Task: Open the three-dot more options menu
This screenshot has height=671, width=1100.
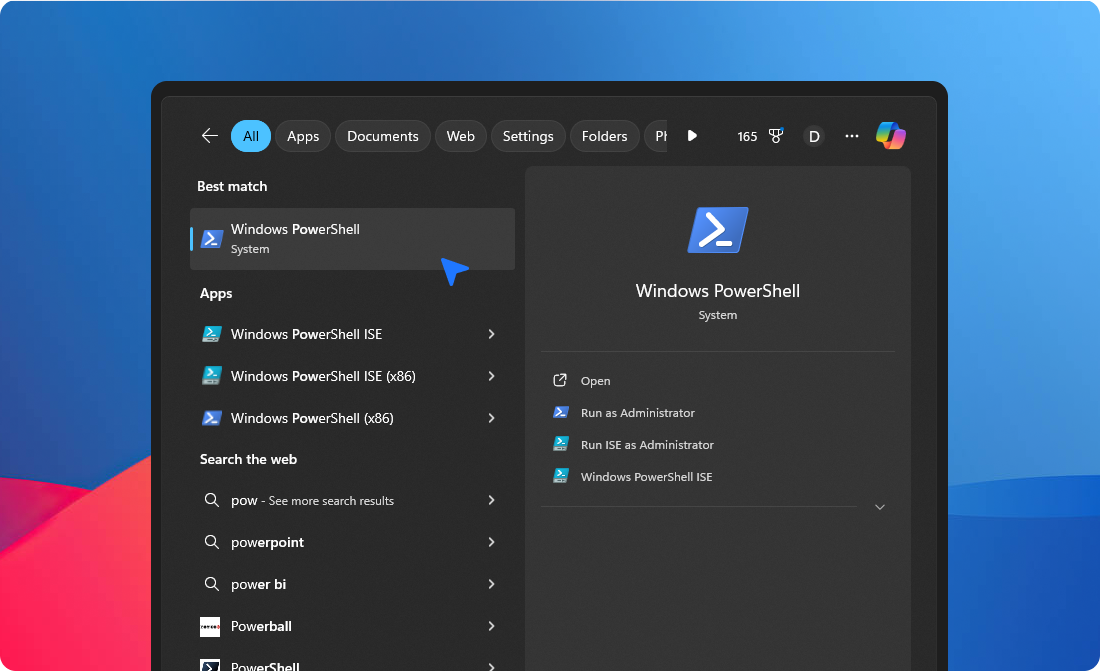Action: 852,136
